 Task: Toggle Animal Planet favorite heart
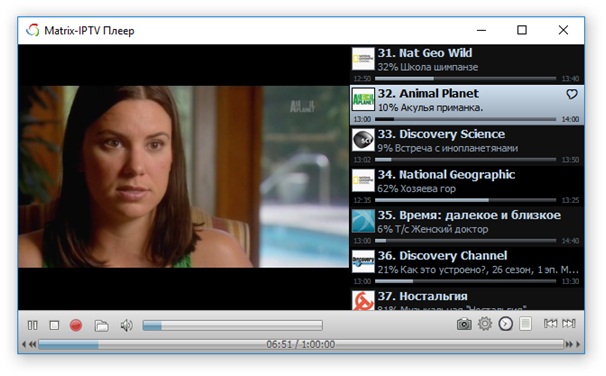[x=572, y=94]
